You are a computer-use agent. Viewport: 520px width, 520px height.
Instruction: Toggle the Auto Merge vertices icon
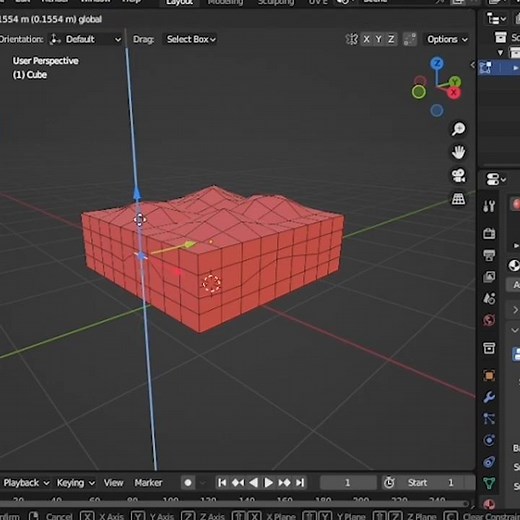(410, 39)
